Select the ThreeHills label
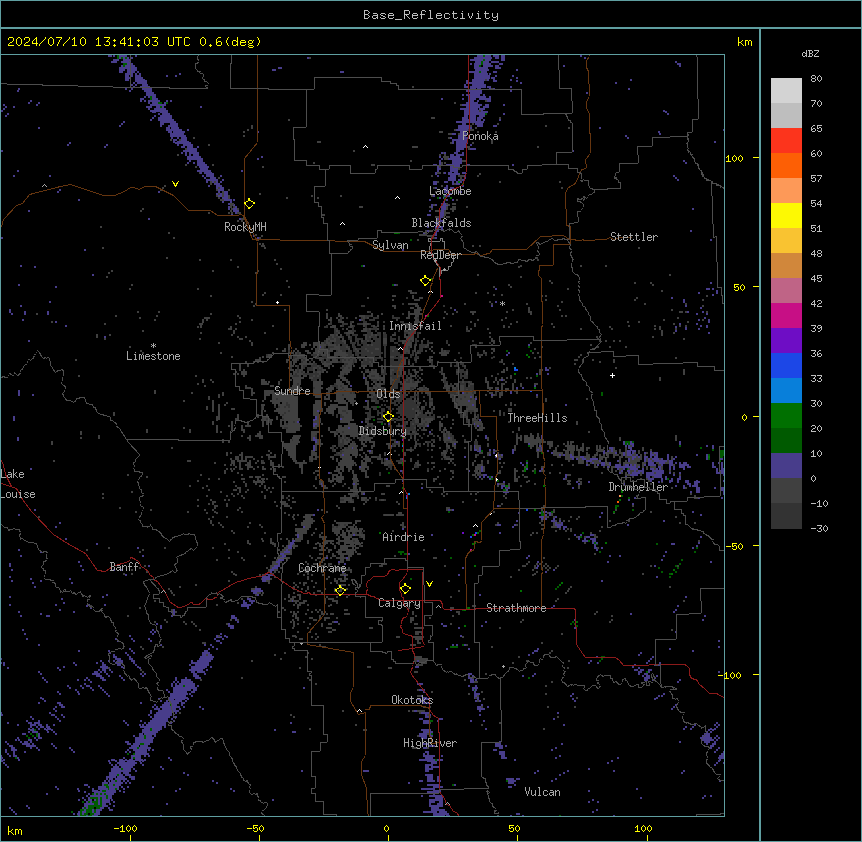Image resolution: width=862 pixels, height=842 pixels. point(537,418)
